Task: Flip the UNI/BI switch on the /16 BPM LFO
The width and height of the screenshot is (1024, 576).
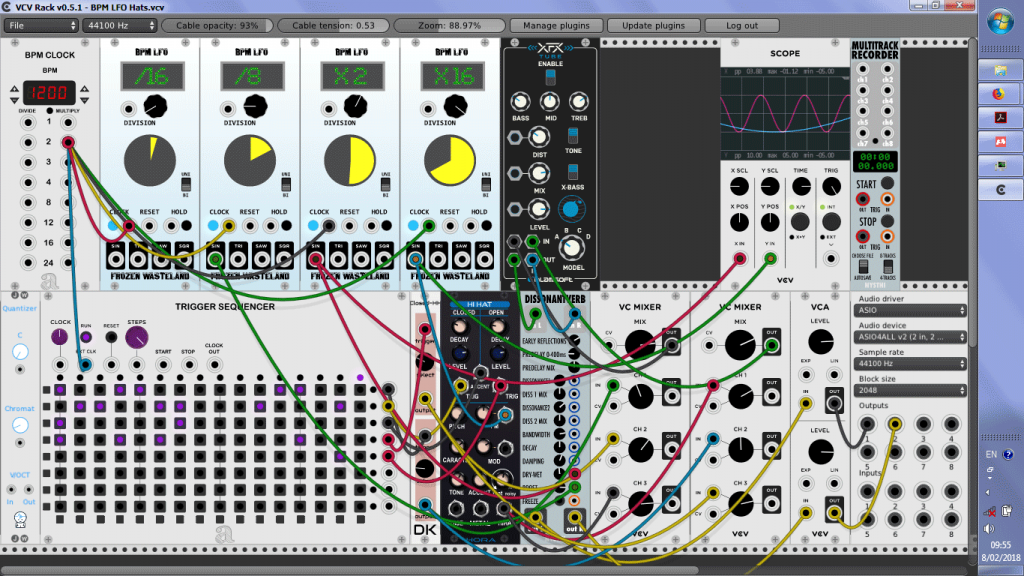Action: pyautogui.click(x=185, y=184)
